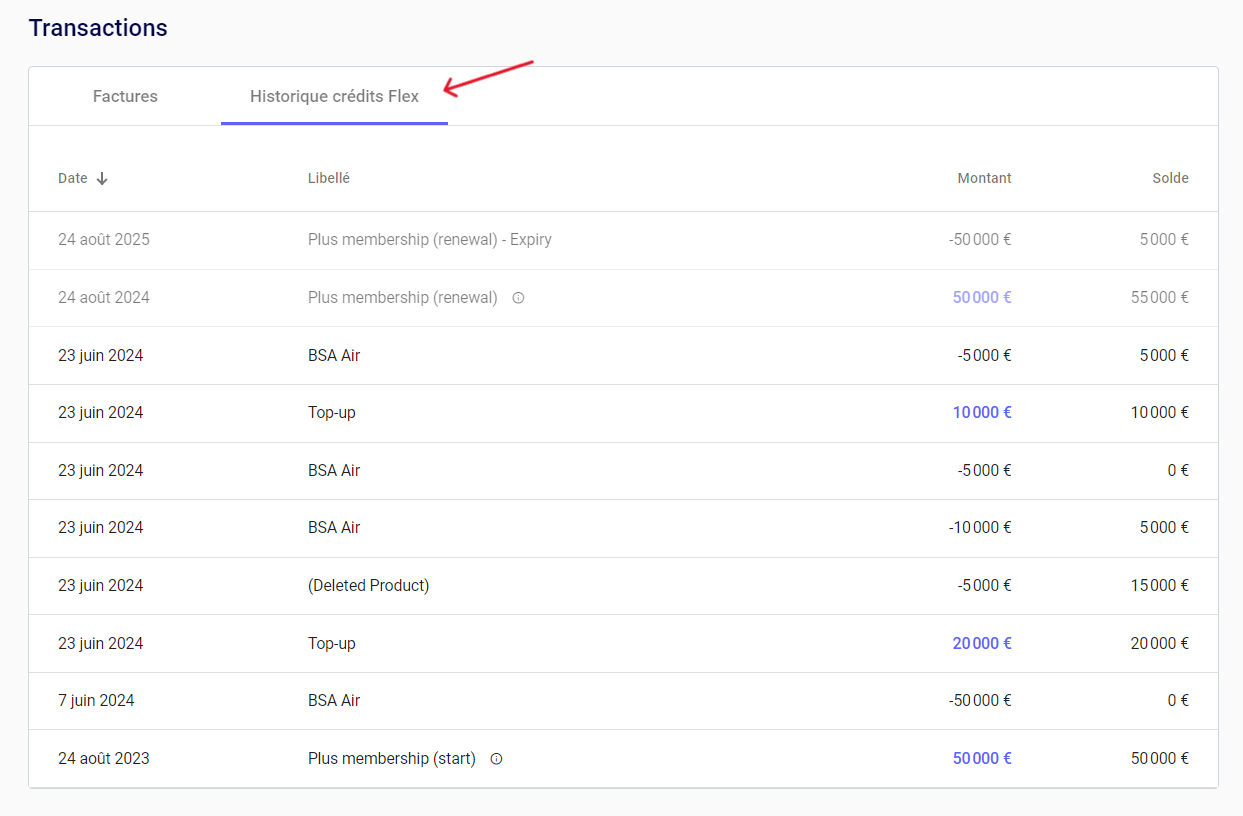Select the Plus membership (renewal) - Expiry entry
Screen dimensions: 1243x816
coord(429,240)
